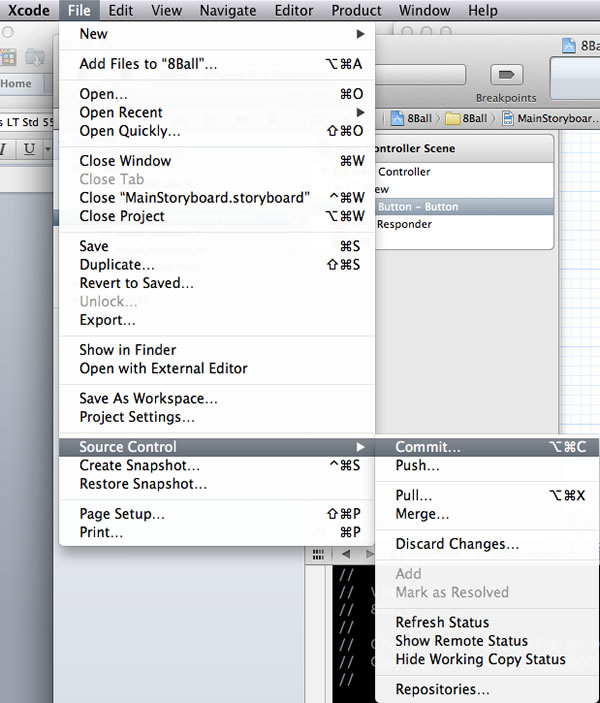Open the Editor menu
The image size is (600, 703).
click(x=294, y=10)
